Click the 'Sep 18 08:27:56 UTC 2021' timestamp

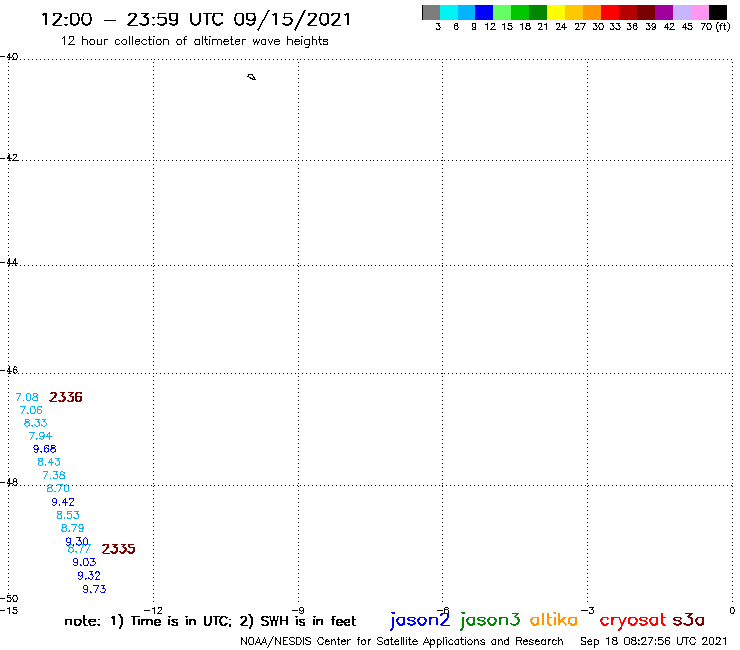(x=654, y=641)
